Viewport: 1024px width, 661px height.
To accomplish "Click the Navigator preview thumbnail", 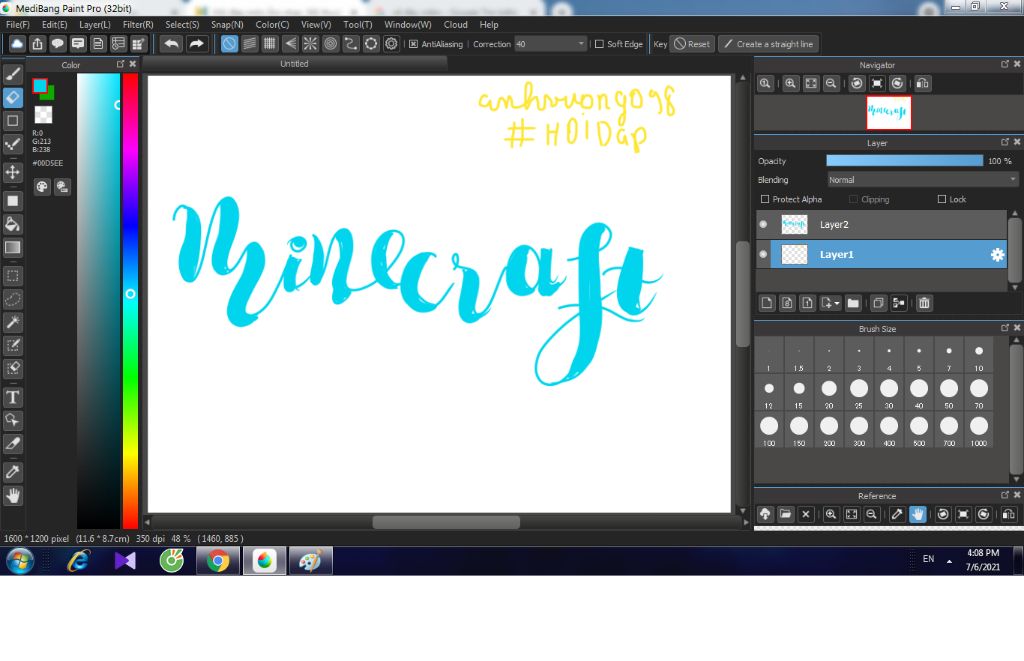I will pos(888,112).
